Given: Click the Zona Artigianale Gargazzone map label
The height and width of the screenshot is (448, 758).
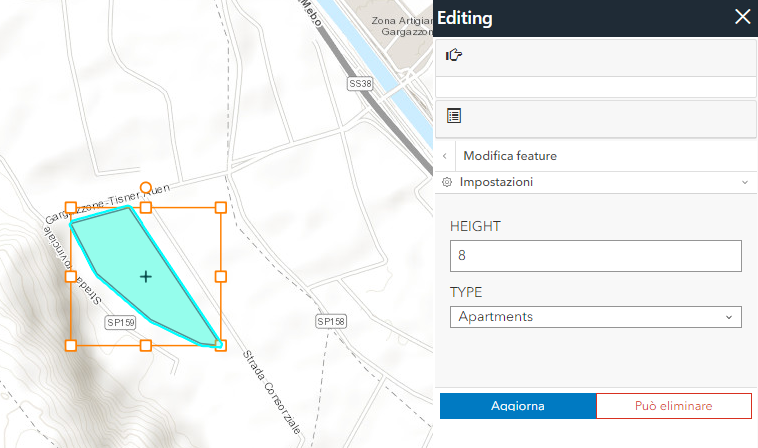Looking at the screenshot, I should tap(402, 26).
